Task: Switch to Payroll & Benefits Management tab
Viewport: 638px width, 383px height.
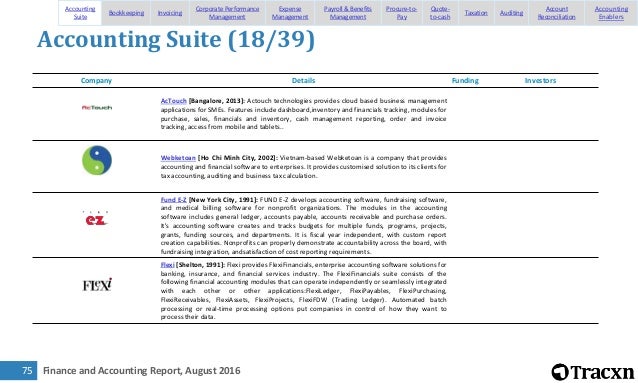Action: tap(347, 13)
